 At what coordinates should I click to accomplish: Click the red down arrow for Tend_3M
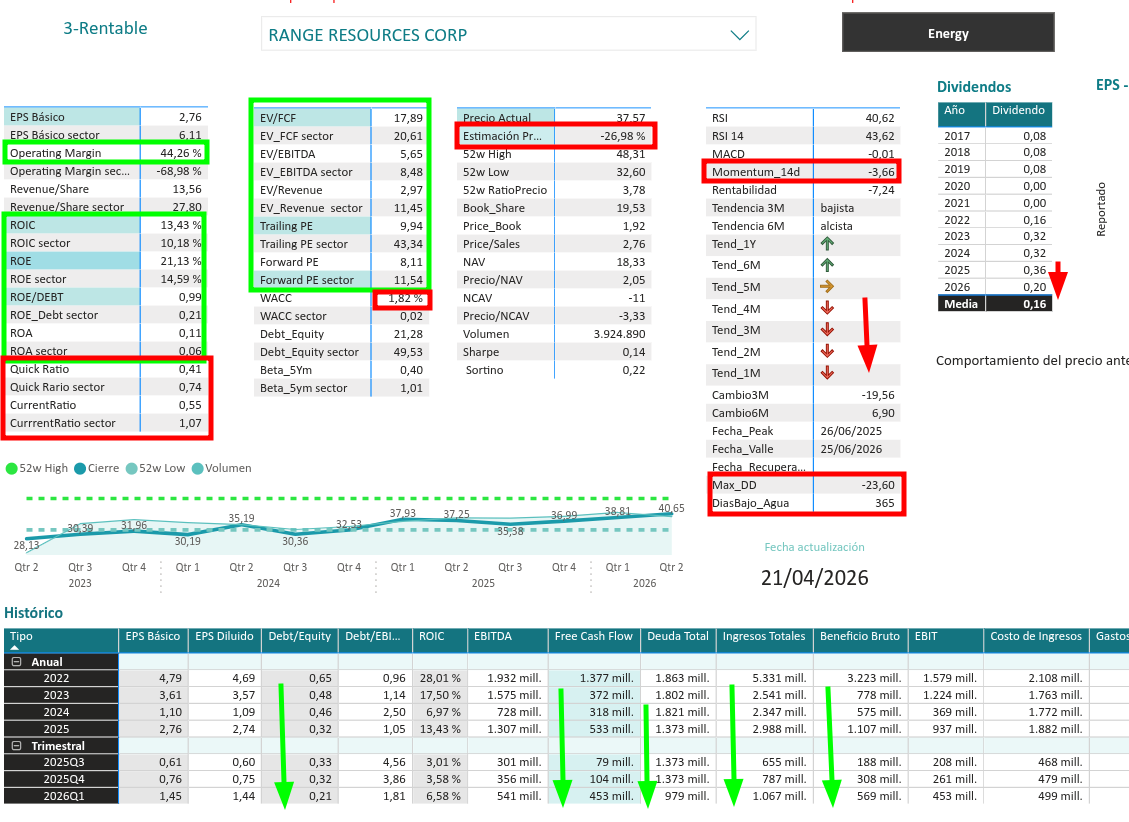coord(827,330)
